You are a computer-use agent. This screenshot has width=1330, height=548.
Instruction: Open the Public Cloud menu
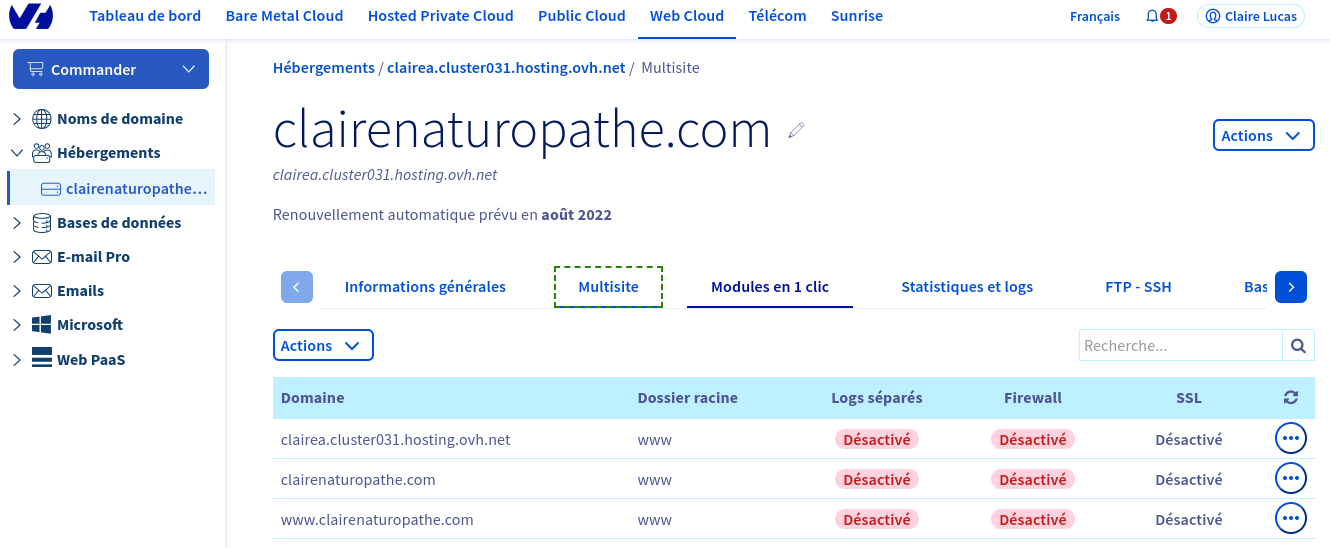pyautogui.click(x=581, y=16)
